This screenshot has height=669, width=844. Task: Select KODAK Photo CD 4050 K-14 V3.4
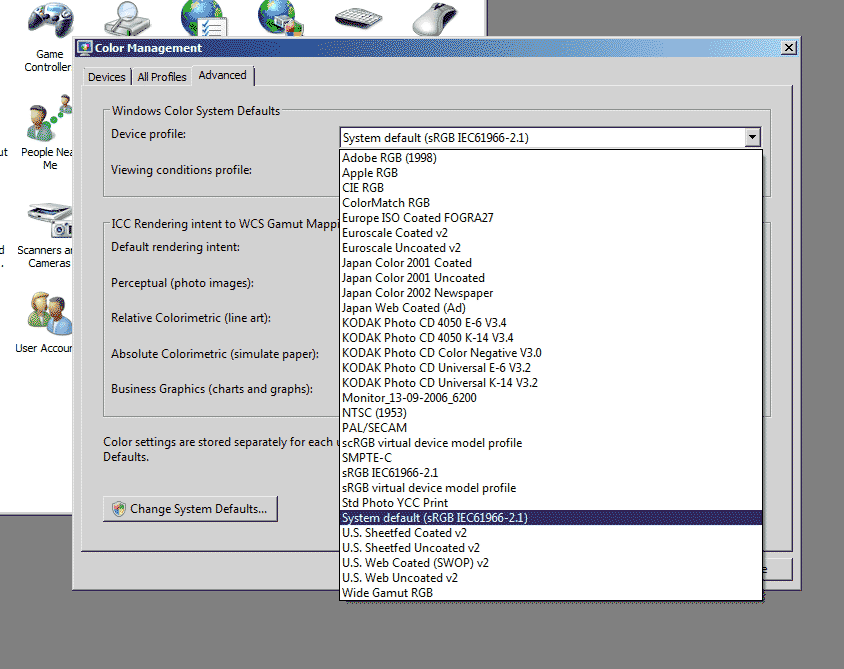point(551,338)
